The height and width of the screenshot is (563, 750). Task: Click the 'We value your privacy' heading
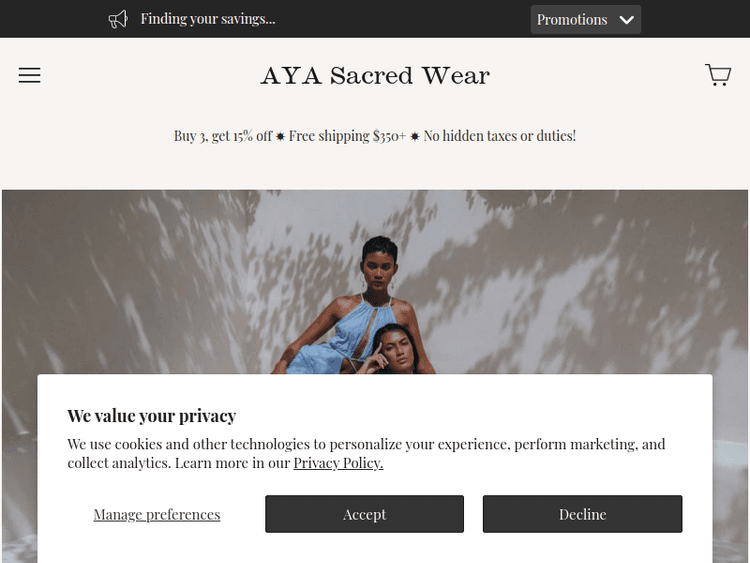[151, 416]
